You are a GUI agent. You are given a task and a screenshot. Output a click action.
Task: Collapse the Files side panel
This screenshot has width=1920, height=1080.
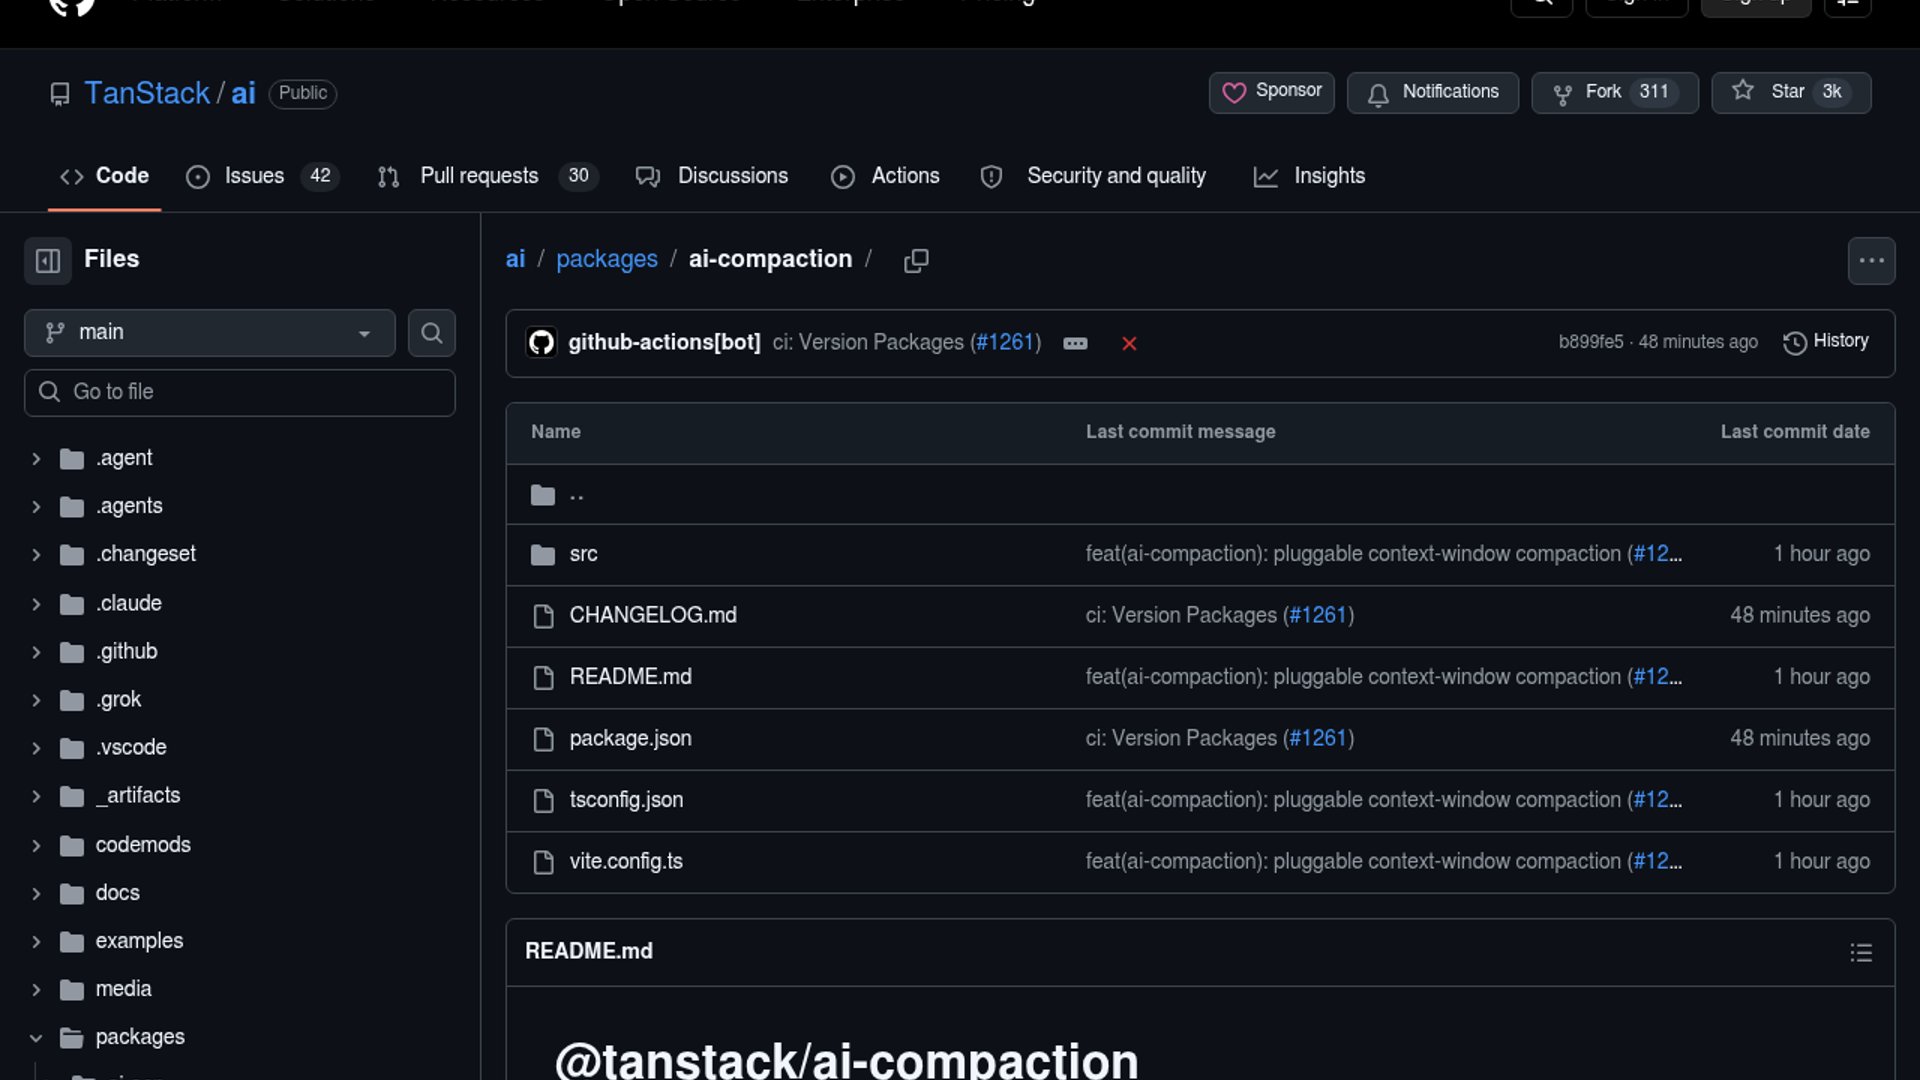(48, 261)
